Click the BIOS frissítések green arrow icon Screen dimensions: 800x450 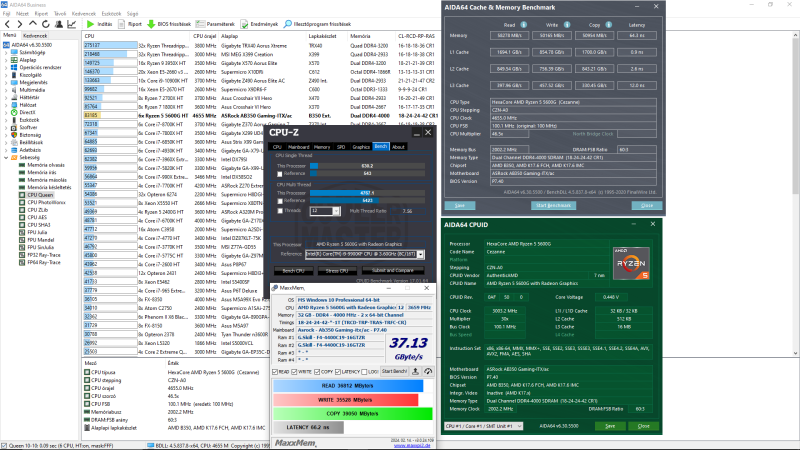pyautogui.click(x=151, y=24)
